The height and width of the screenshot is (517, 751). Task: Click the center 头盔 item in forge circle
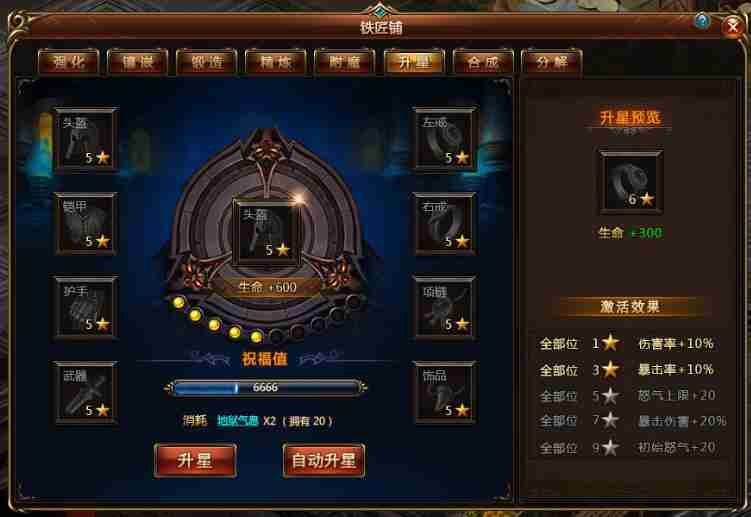coord(267,232)
